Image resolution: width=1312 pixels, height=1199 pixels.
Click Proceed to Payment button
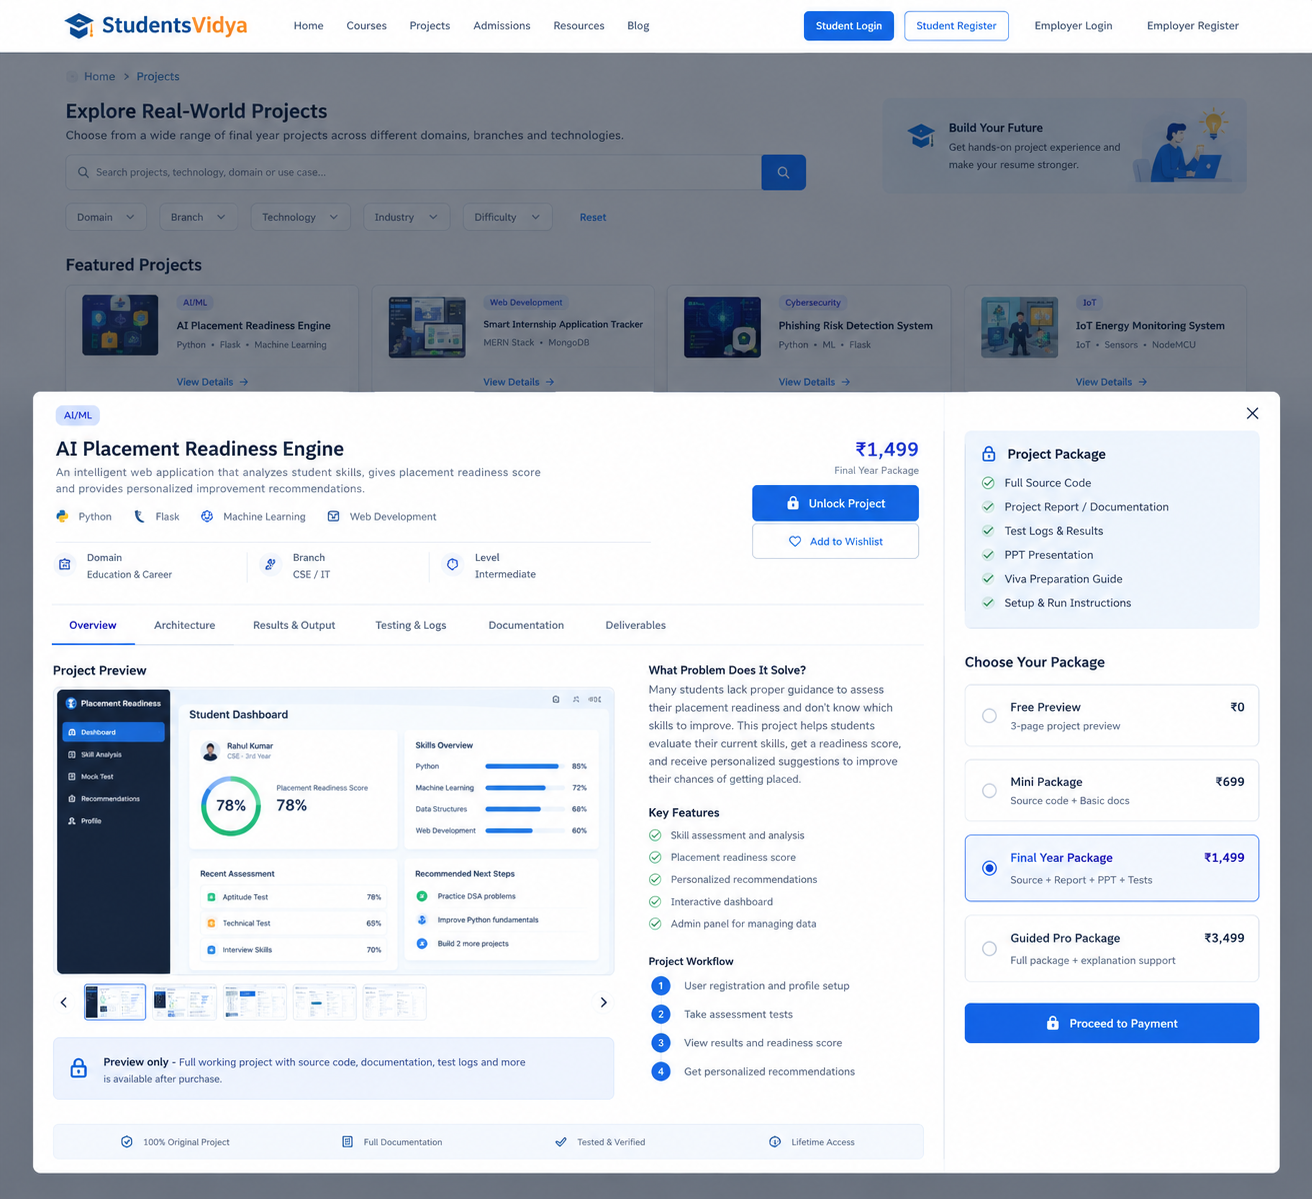1111,1023
